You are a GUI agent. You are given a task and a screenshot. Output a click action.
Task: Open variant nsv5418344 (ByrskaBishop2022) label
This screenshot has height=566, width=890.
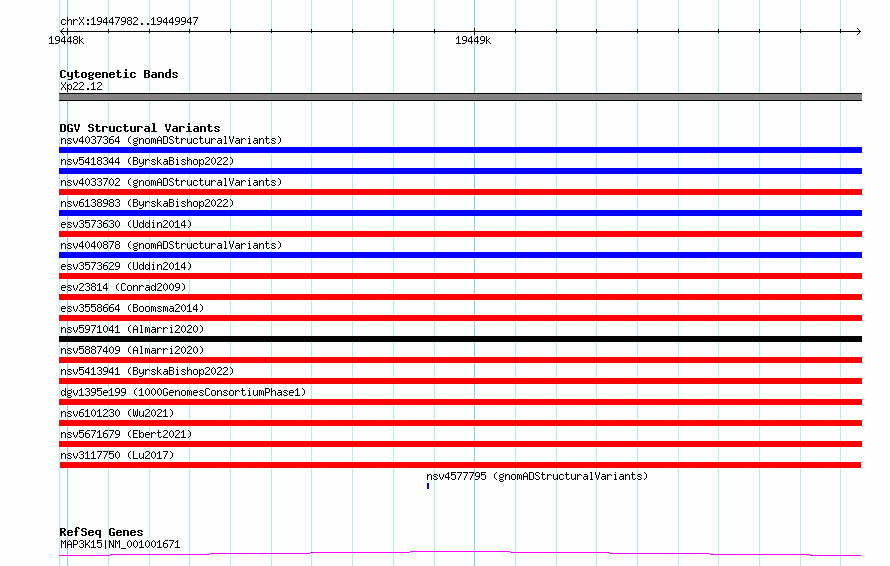click(147, 161)
